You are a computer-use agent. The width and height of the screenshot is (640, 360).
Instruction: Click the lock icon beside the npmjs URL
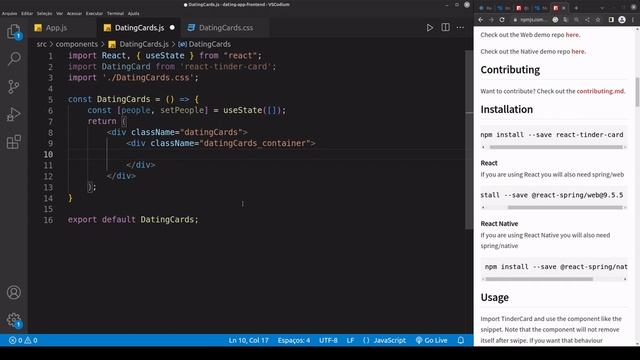click(x=515, y=20)
